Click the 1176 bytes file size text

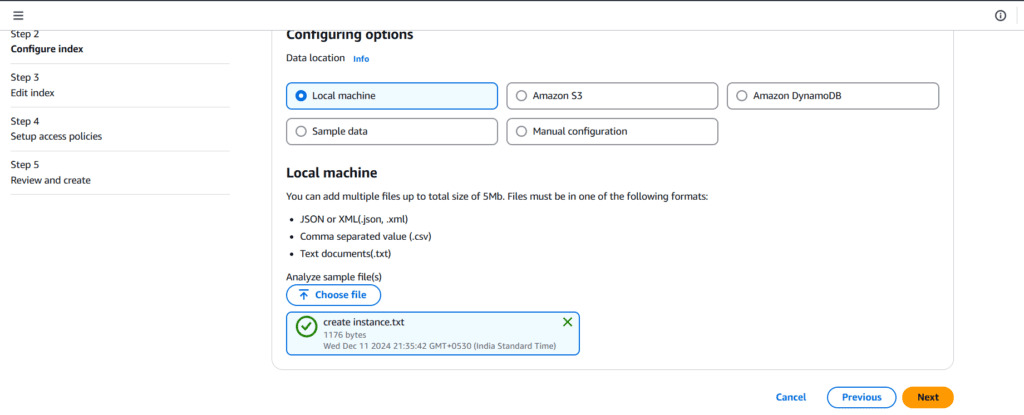(x=345, y=335)
